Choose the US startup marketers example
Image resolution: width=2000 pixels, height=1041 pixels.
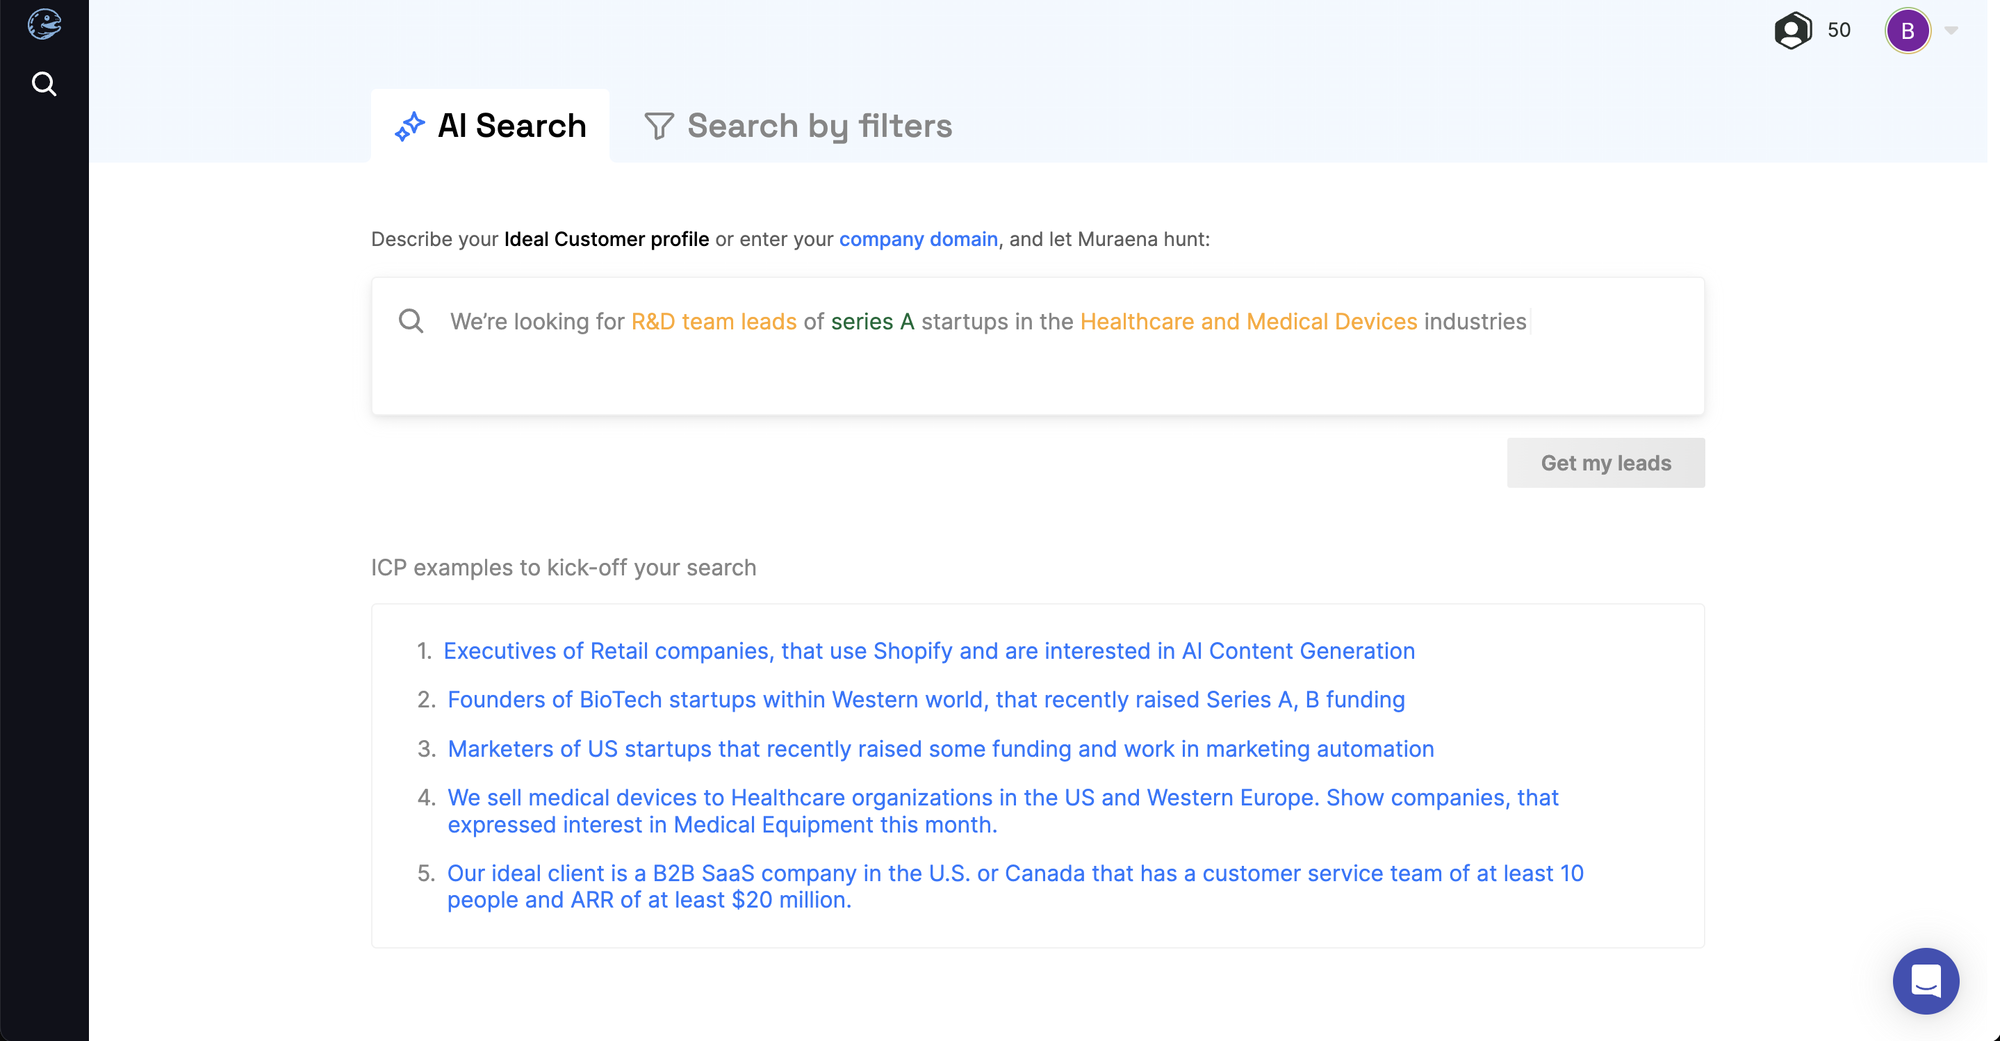940,749
